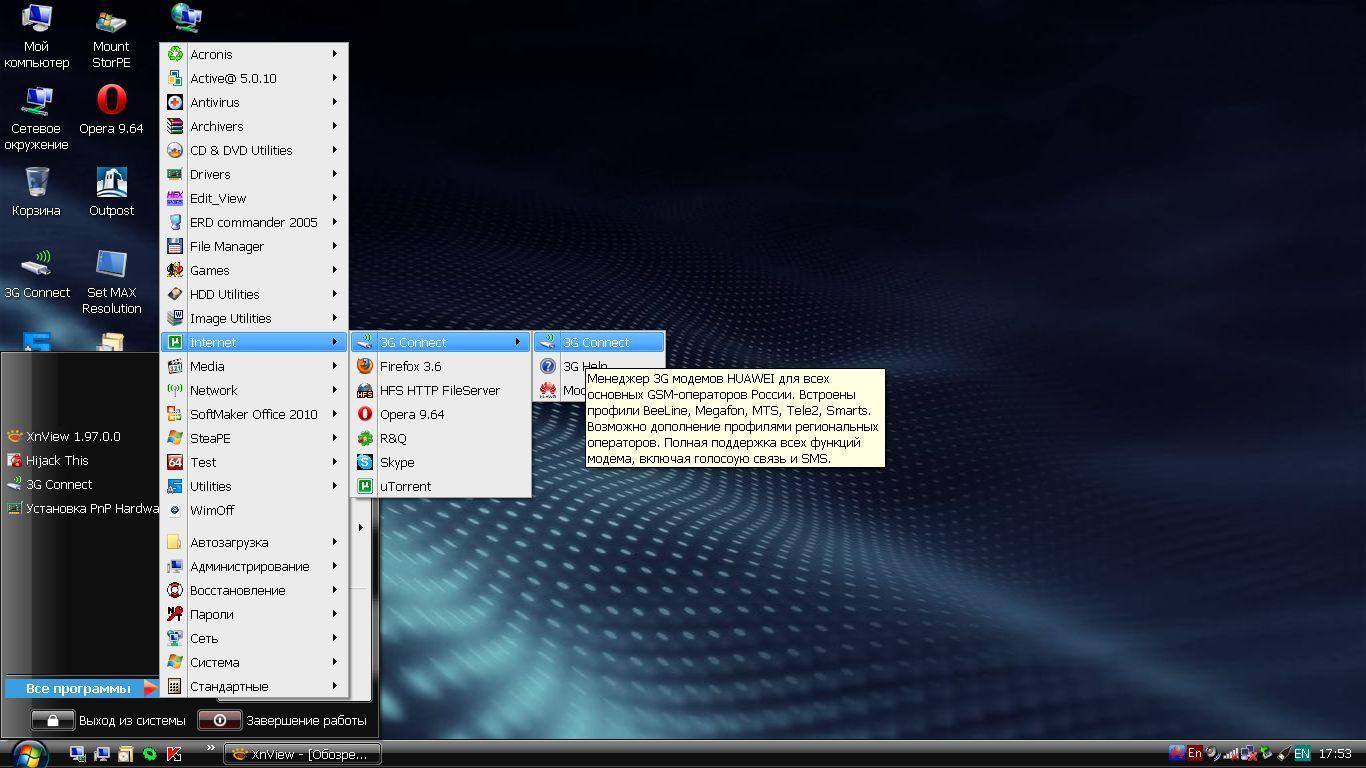
Task: Open Mount StorPE desktop icon
Action: click(x=111, y=22)
